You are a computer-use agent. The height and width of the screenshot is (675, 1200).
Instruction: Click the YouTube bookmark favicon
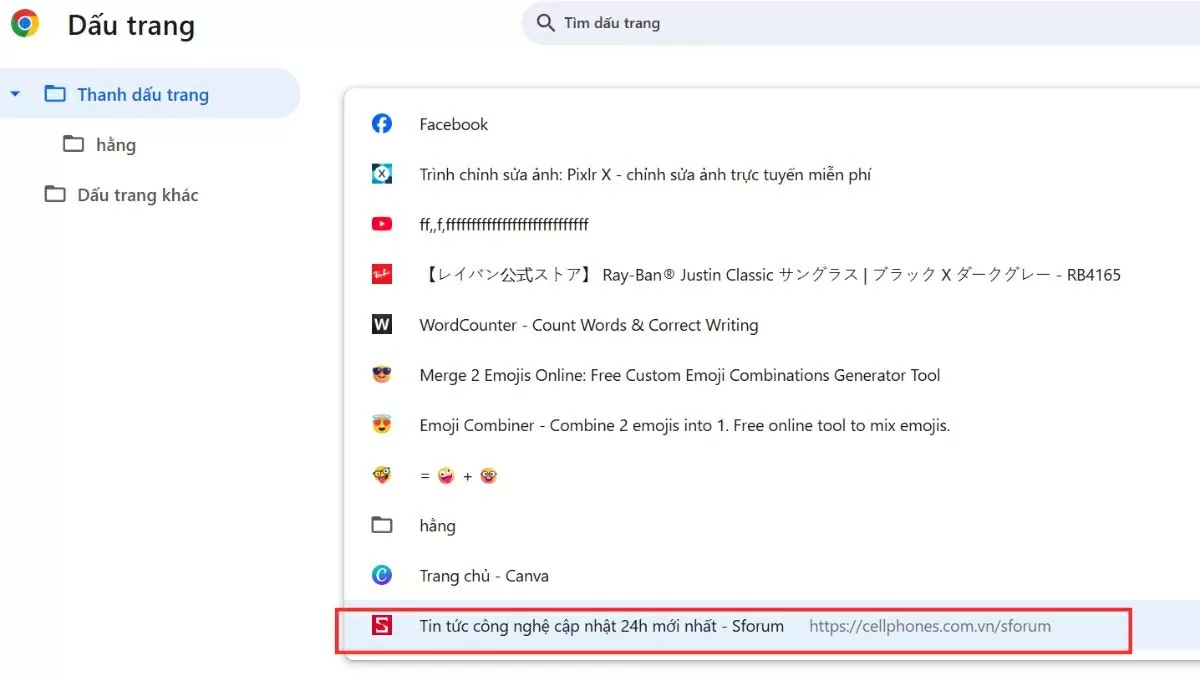(x=382, y=224)
